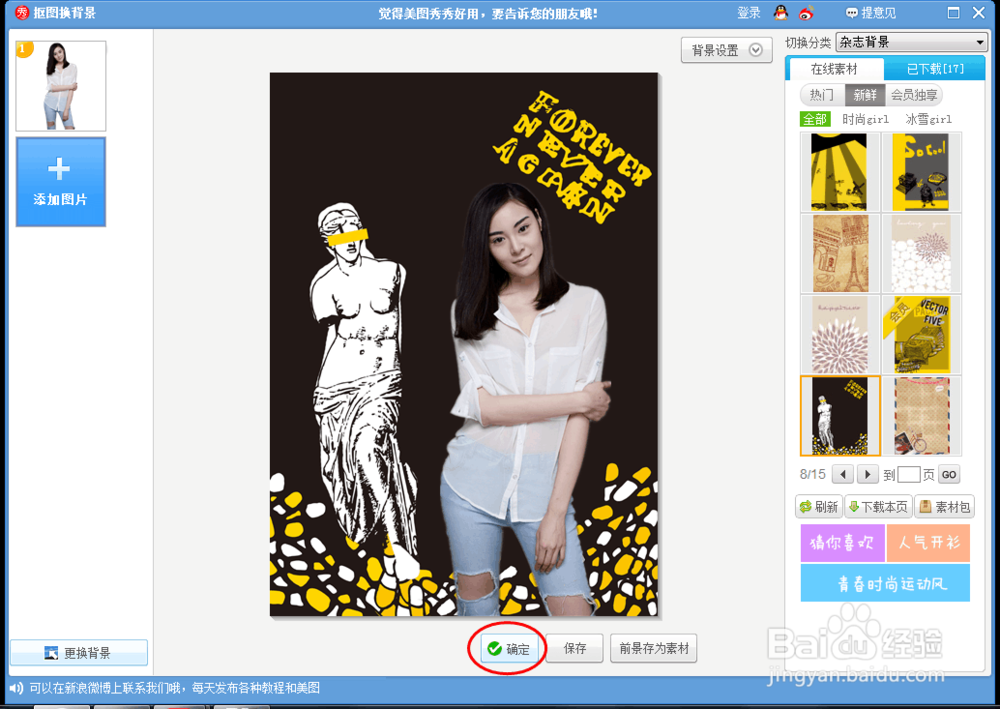The width and height of the screenshot is (1000, 709).
Task: Select 会员独享 filter tab
Action: 914,95
